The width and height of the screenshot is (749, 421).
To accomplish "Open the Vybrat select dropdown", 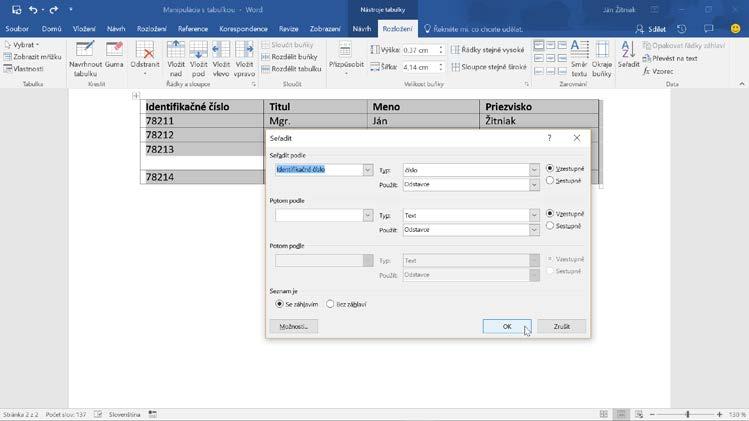I will (x=22, y=44).
